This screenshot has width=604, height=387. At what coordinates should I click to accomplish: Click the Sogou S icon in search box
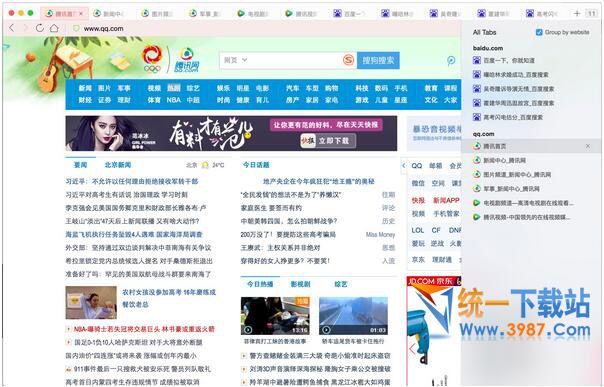pos(348,60)
